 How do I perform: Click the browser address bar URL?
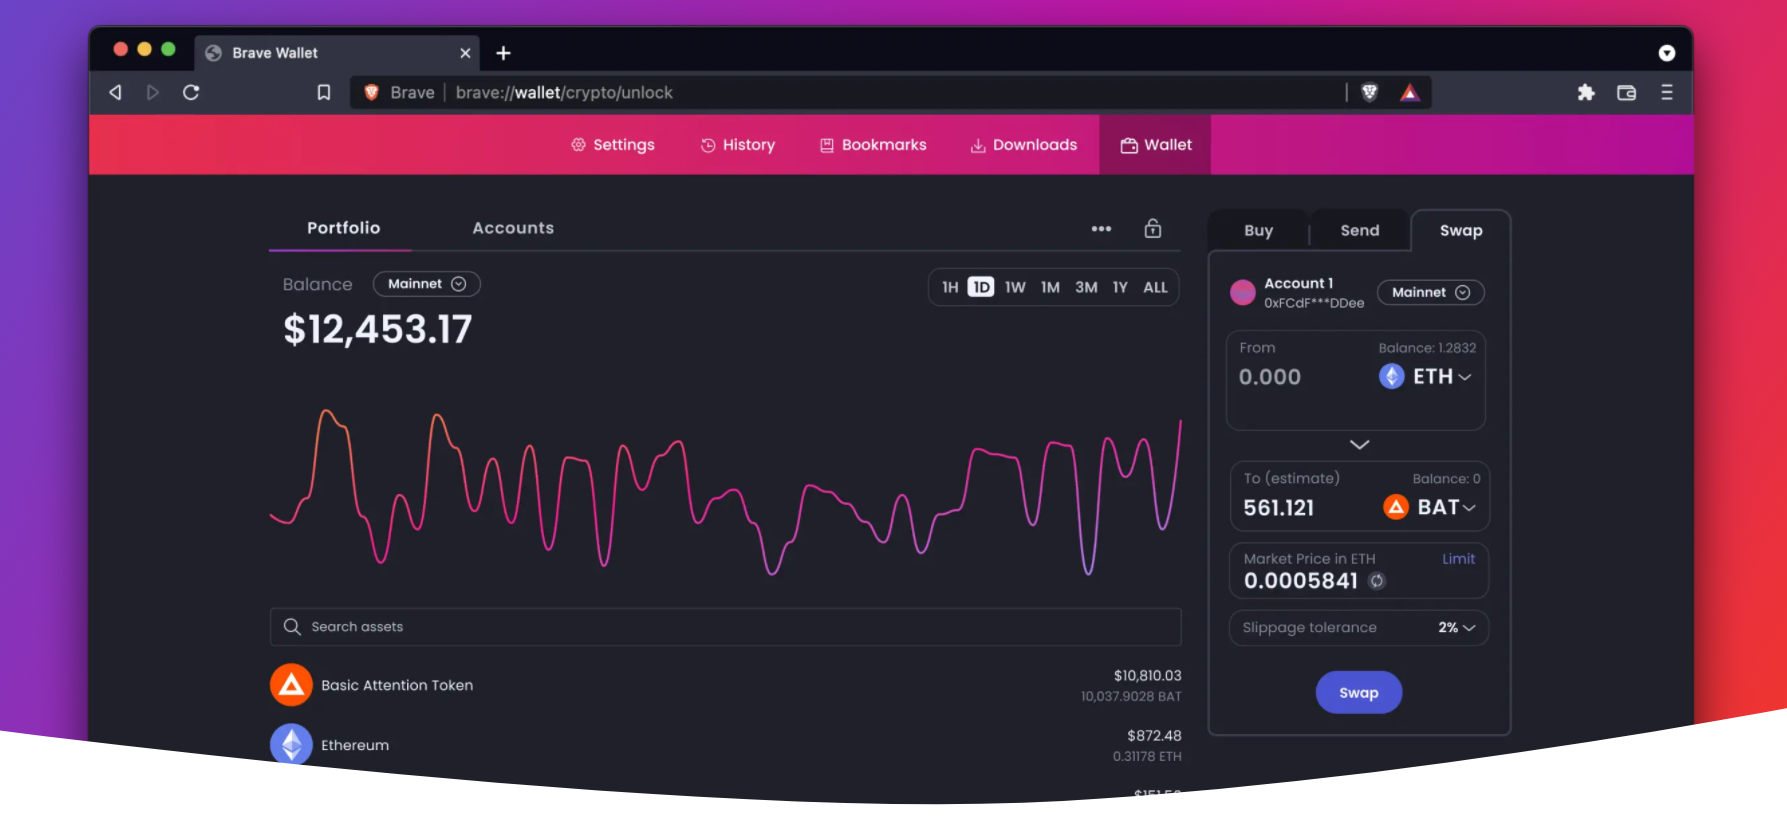(x=564, y=93)
